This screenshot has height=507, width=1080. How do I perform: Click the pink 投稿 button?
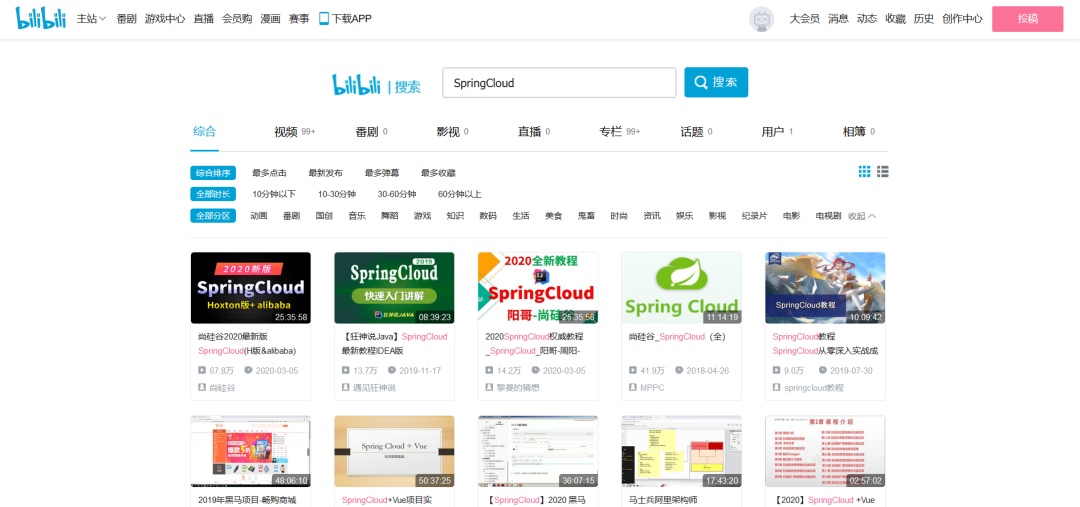1027,18
